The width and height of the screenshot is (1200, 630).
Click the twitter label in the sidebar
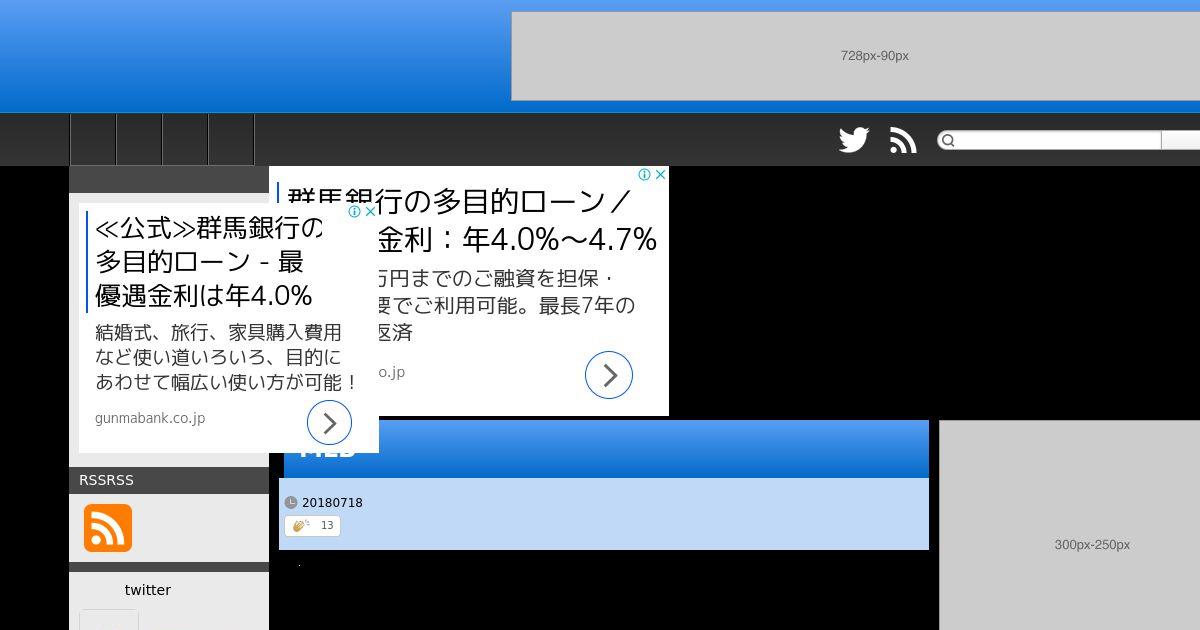click(x=148, y=590)
